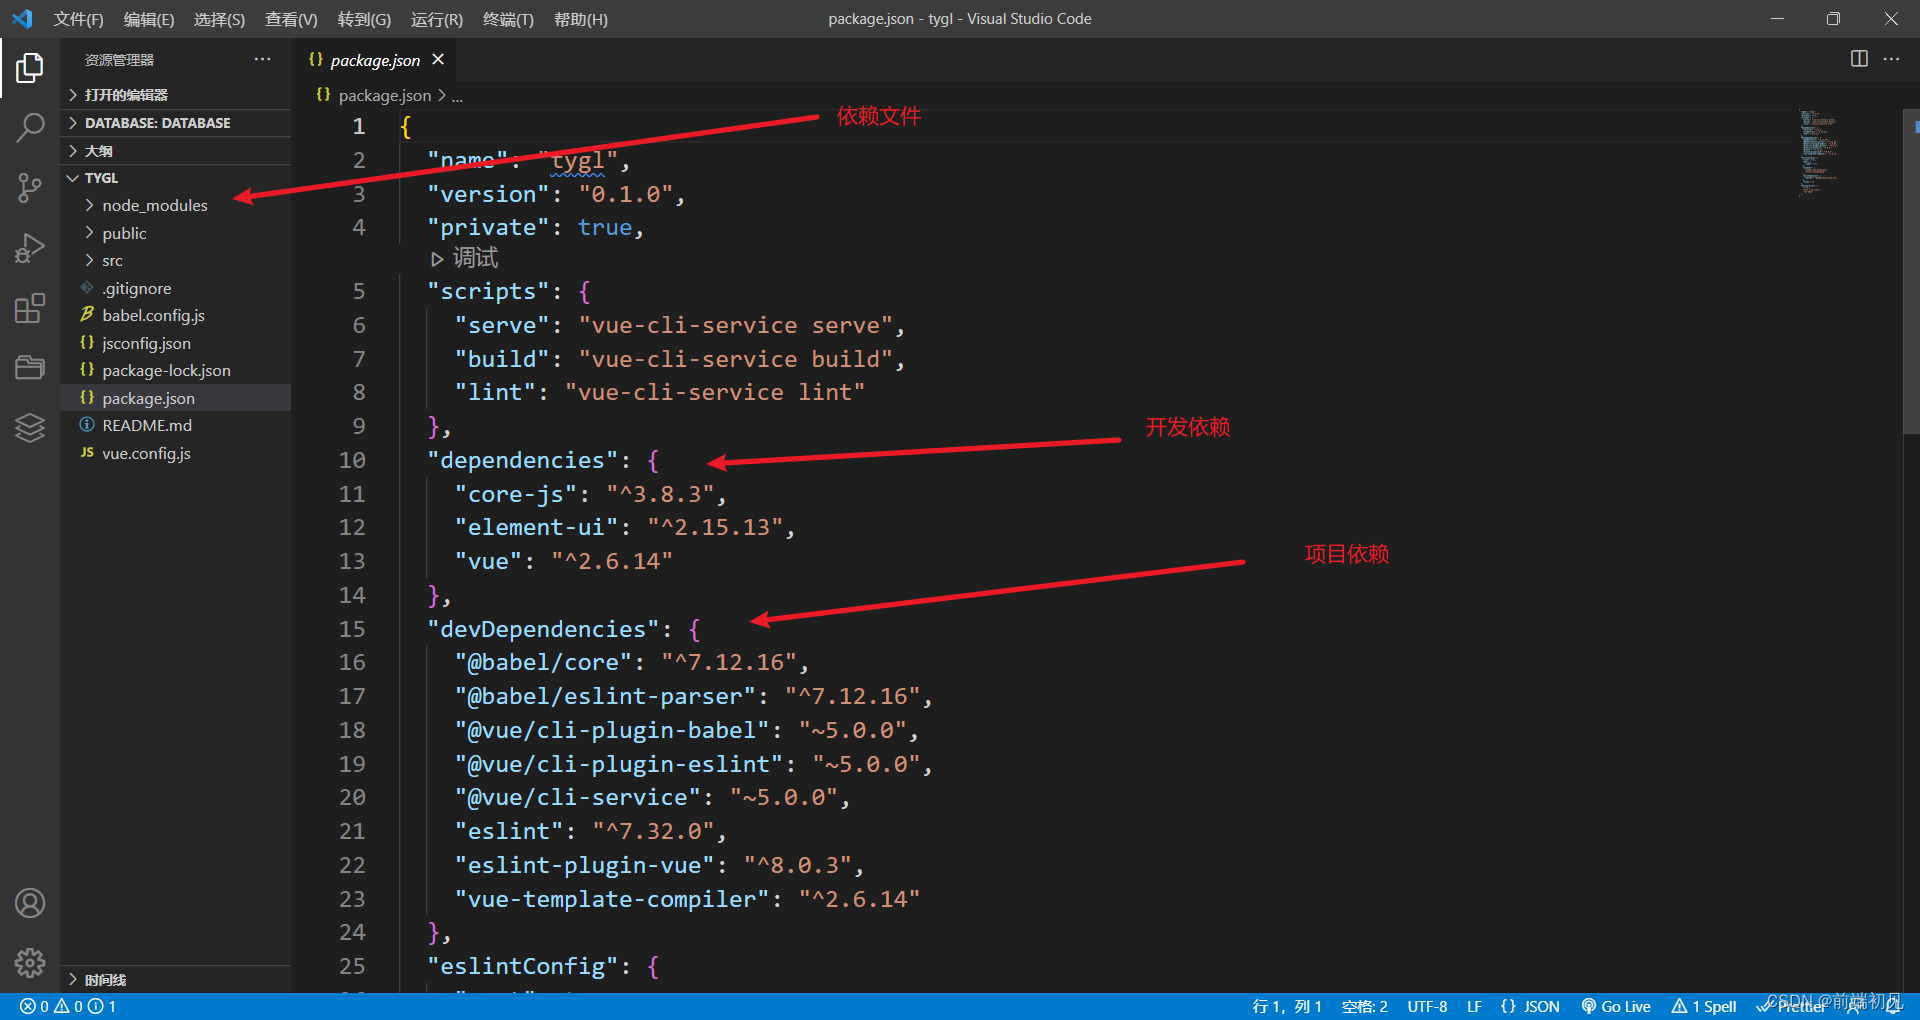Image resolution: width=1920 pixels, height=1020 pixels.
Task: Open the Extensions view
Action: pos(30,308)
